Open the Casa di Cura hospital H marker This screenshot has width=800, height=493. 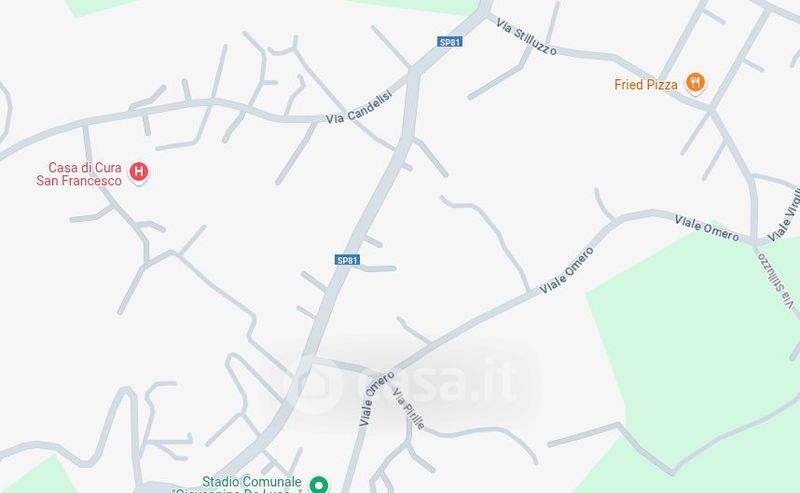pyautogui.click(x=139, y=172)
